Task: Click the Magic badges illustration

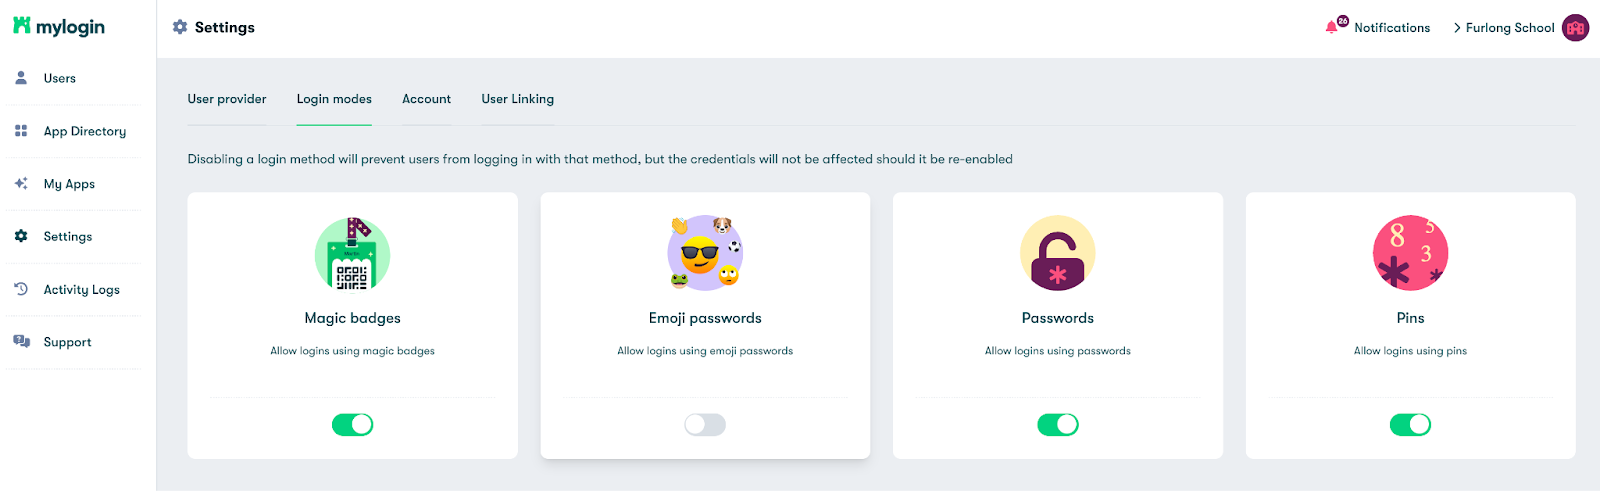Action: tap(352, 254)
